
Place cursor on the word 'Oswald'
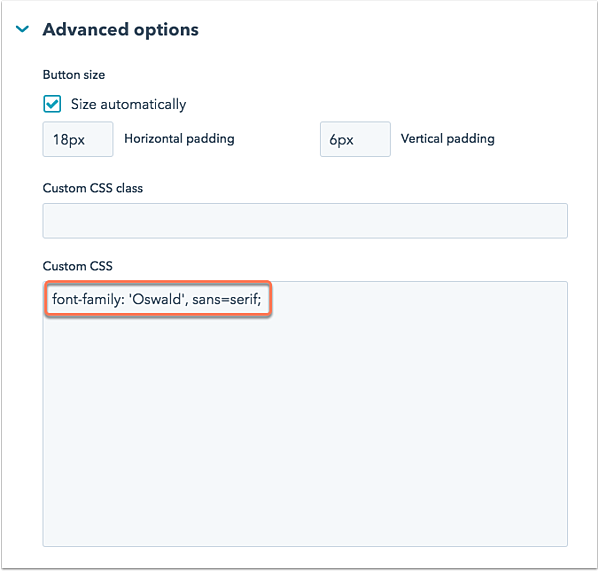coord(157,299)
